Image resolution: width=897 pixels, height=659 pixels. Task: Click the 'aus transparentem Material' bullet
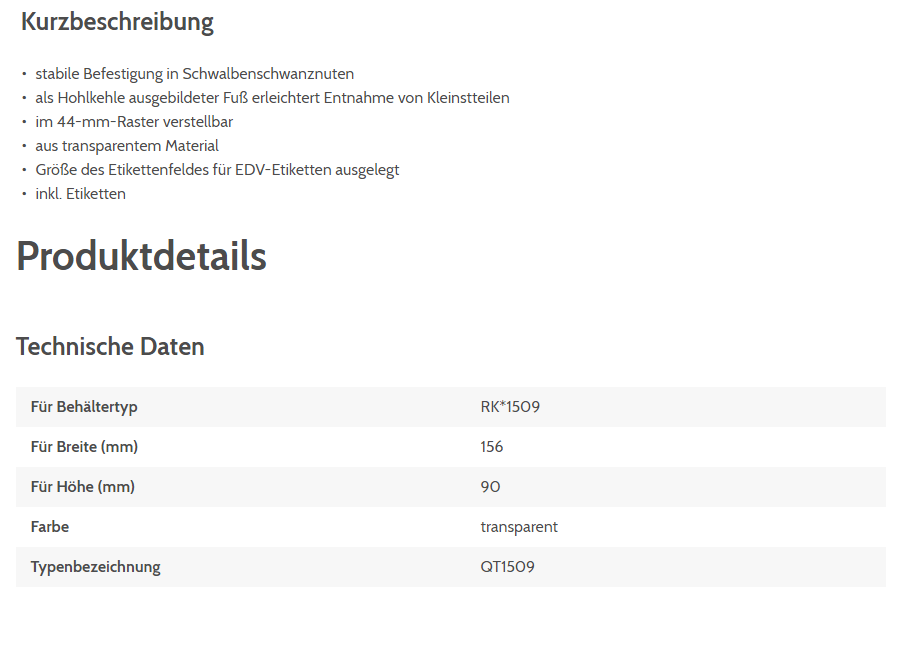tap(127, 146)
